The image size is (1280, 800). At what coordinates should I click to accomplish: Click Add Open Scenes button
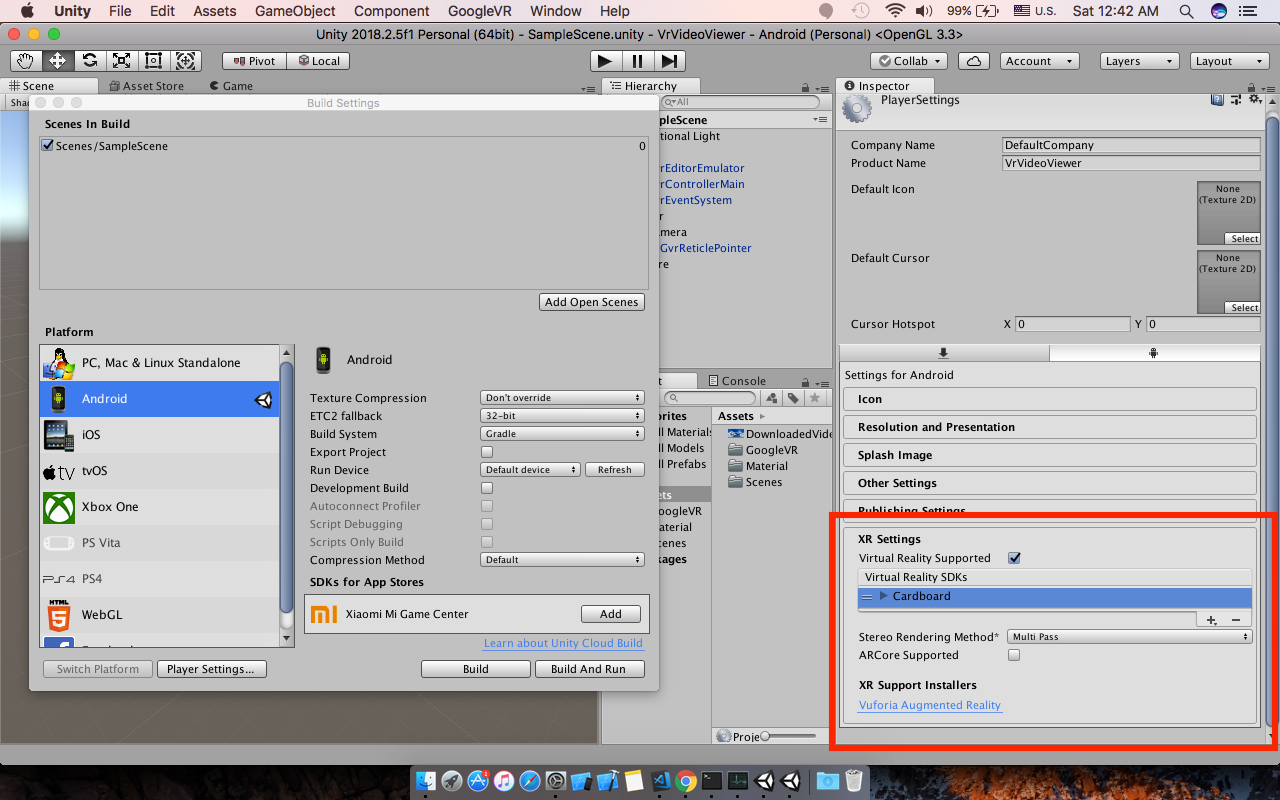point(591,302)
